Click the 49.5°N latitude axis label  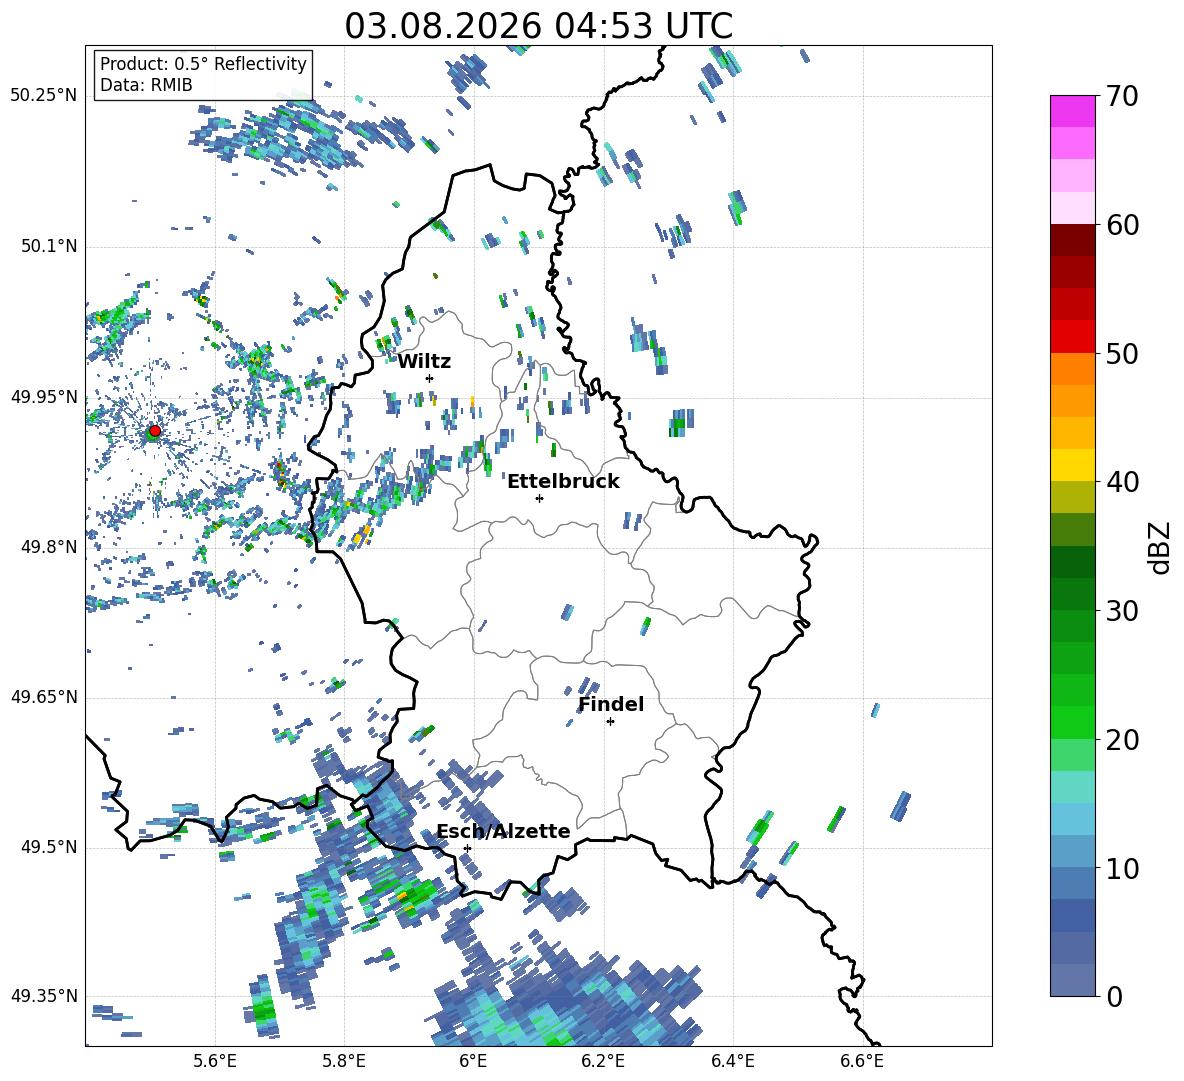coord(49,847)
